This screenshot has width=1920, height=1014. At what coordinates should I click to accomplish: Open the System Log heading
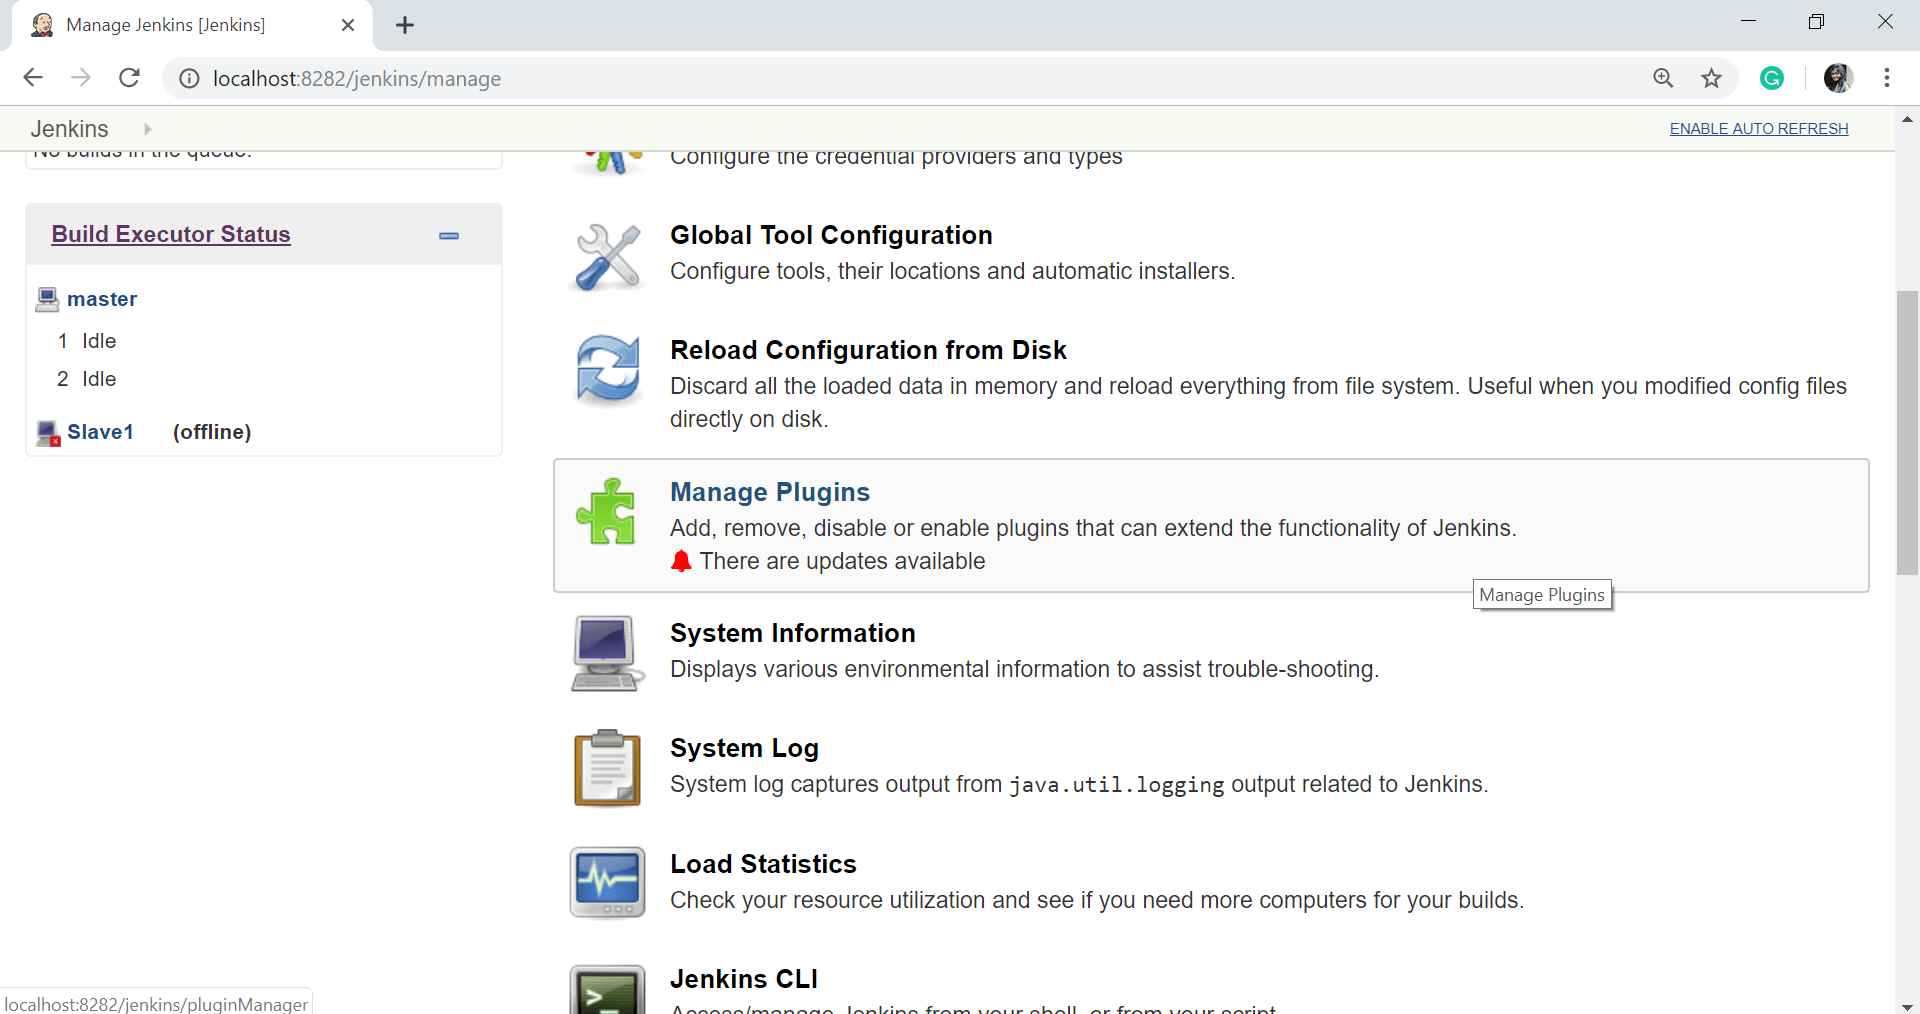click(744, 748)
